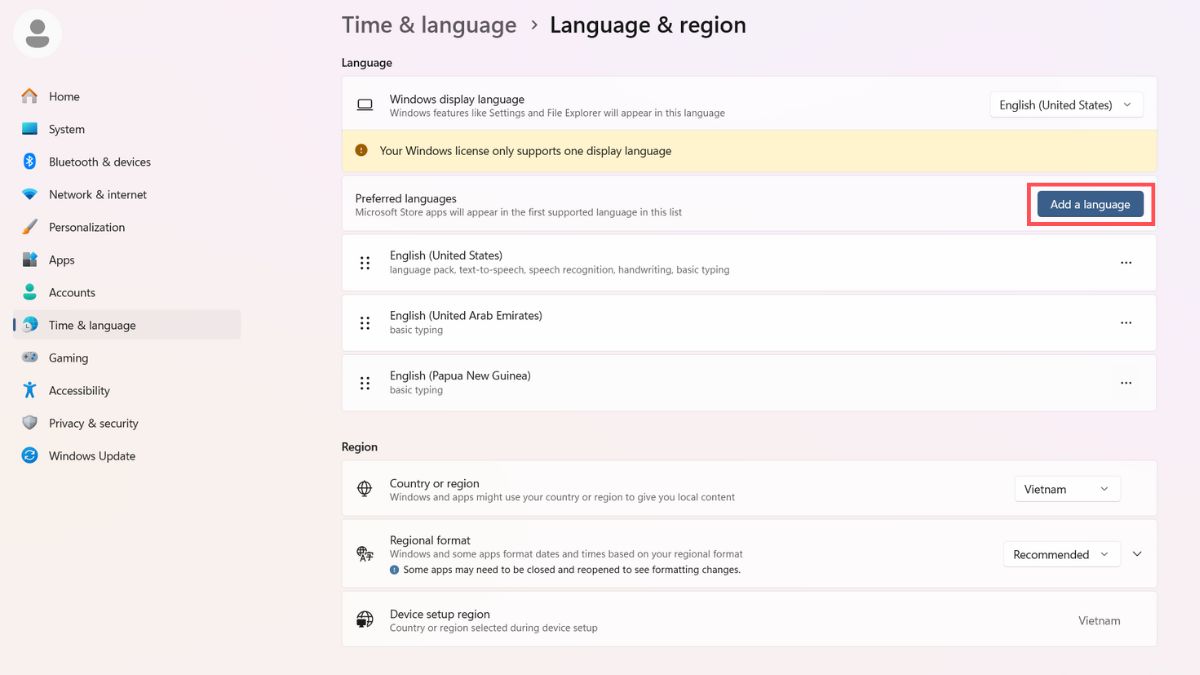Open more options for English (Papua New Guinea)
The height and width of the screenshot is (675, 1200).
coord(1126,383)
